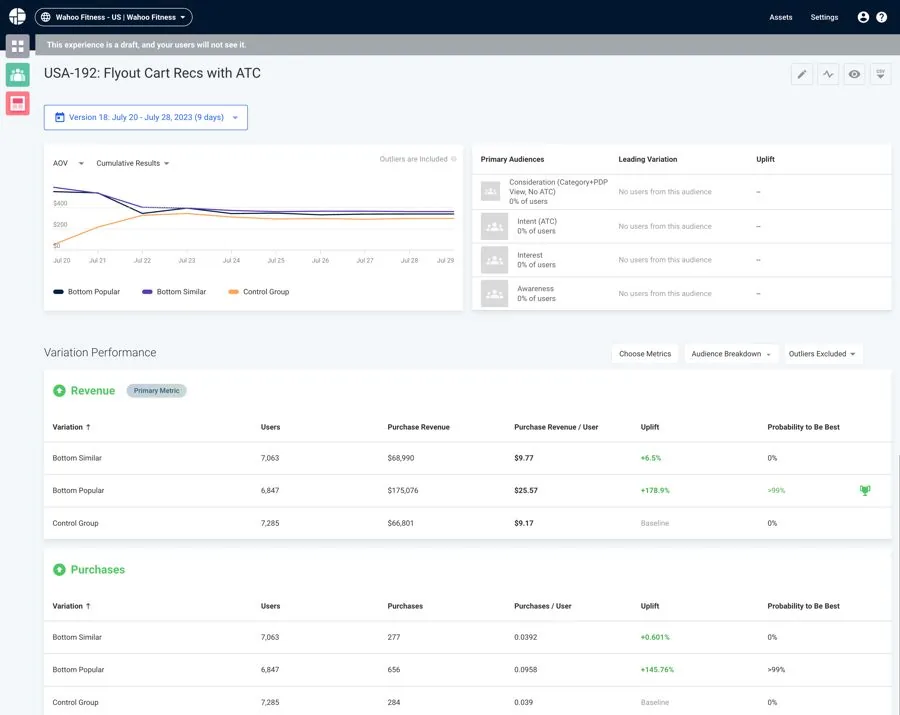Sort Purchases table by Variation column
The height and width of the screenshot is (715, 900).
(x=71, y=606)
